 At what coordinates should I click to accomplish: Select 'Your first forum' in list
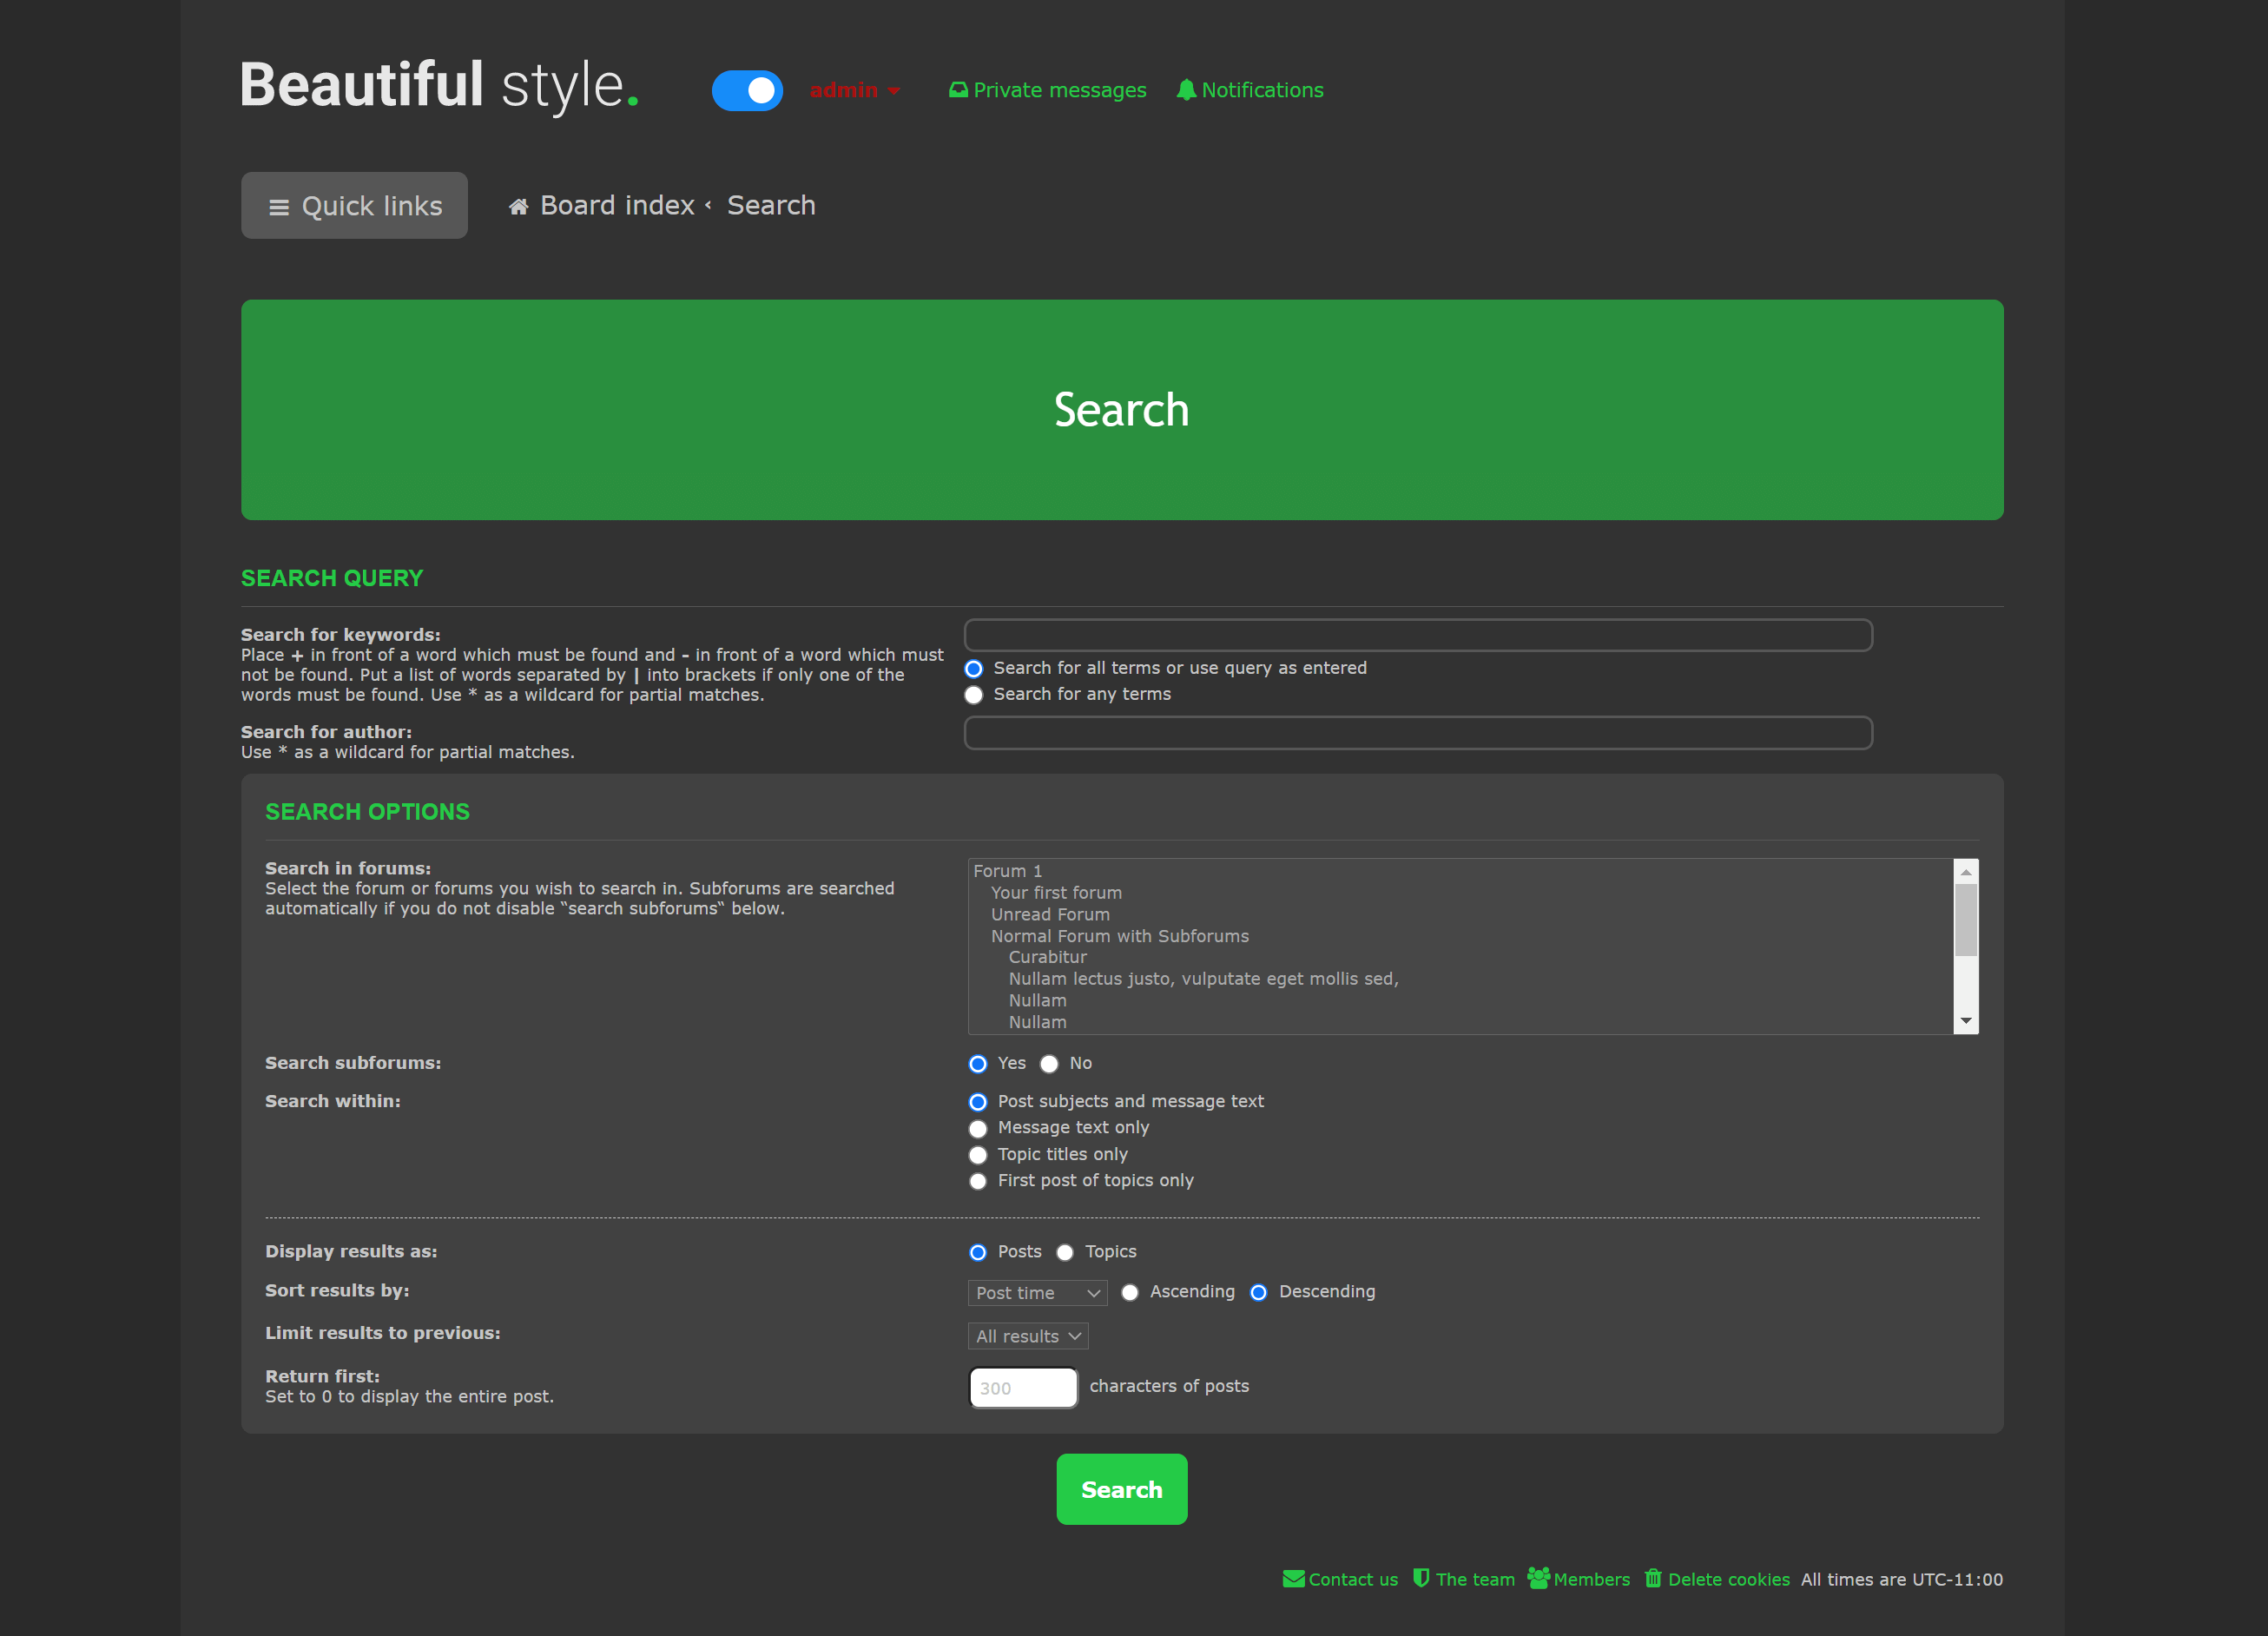[1460, 893]
